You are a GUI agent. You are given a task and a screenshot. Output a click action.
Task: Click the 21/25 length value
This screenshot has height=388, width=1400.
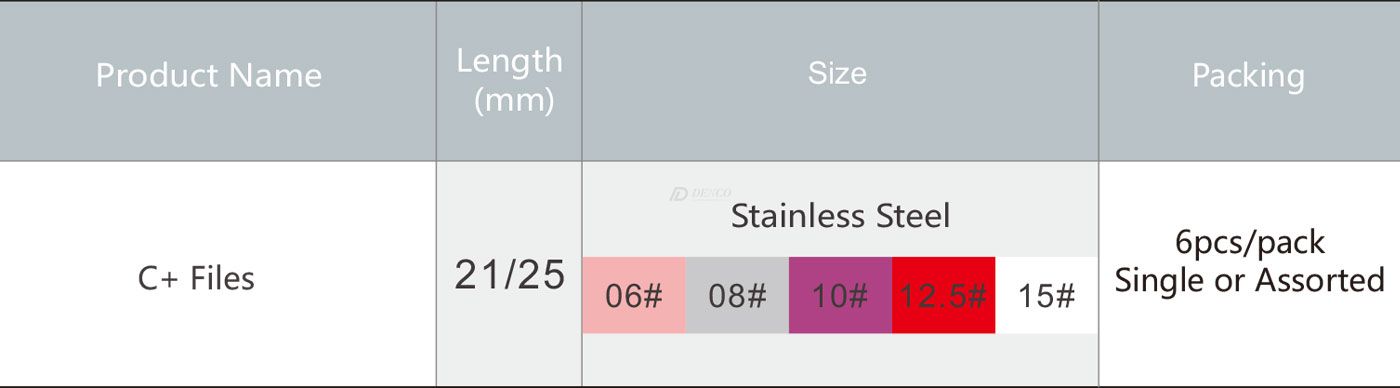pyautogui.click(x=510, y=275)
